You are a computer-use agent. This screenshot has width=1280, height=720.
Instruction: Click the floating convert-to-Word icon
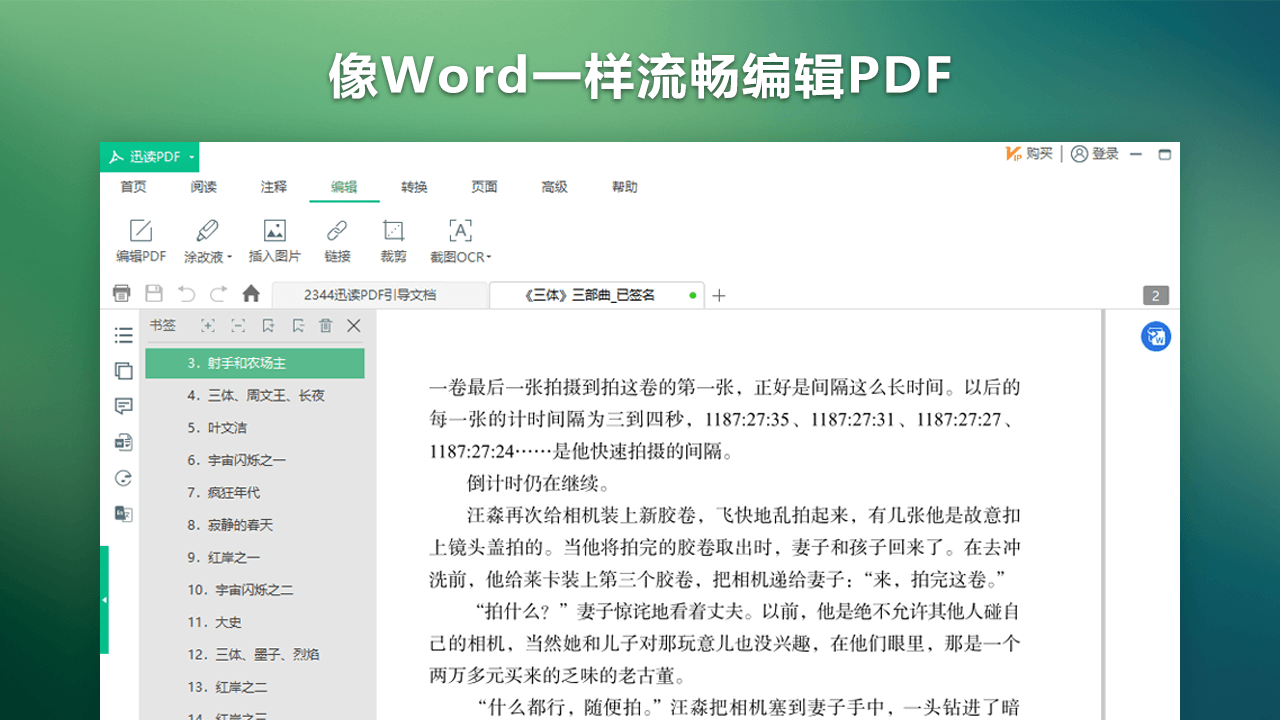click(x=1155, y=337)
